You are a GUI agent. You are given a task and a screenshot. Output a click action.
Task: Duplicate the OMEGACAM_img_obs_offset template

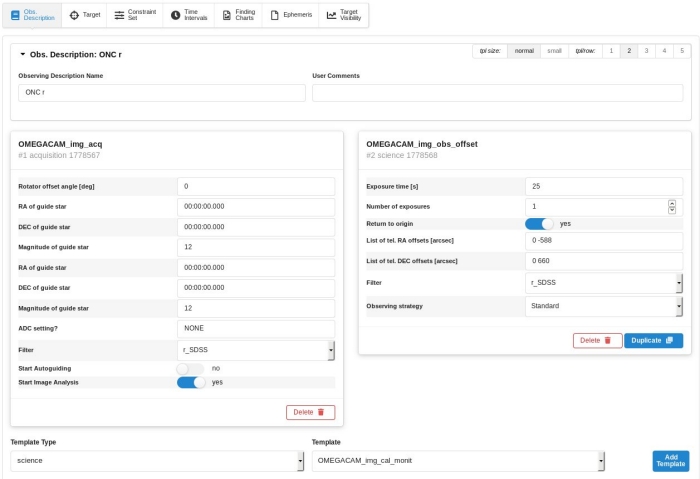[654, 340]
